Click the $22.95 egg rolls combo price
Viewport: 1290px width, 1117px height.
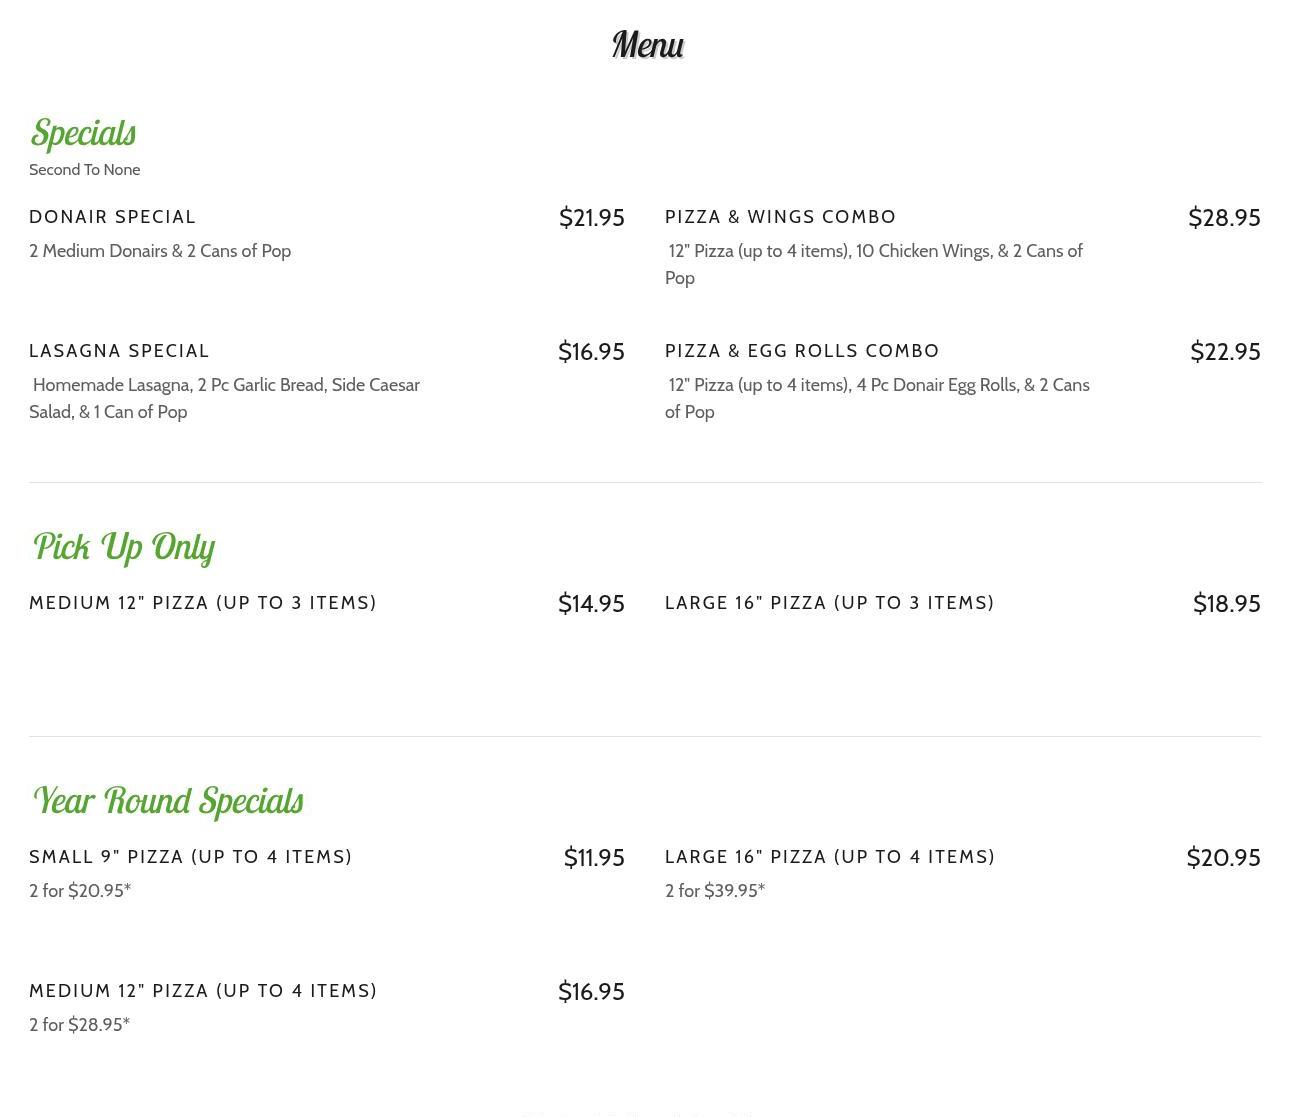pyautogui.click(x=1224, y=352)
